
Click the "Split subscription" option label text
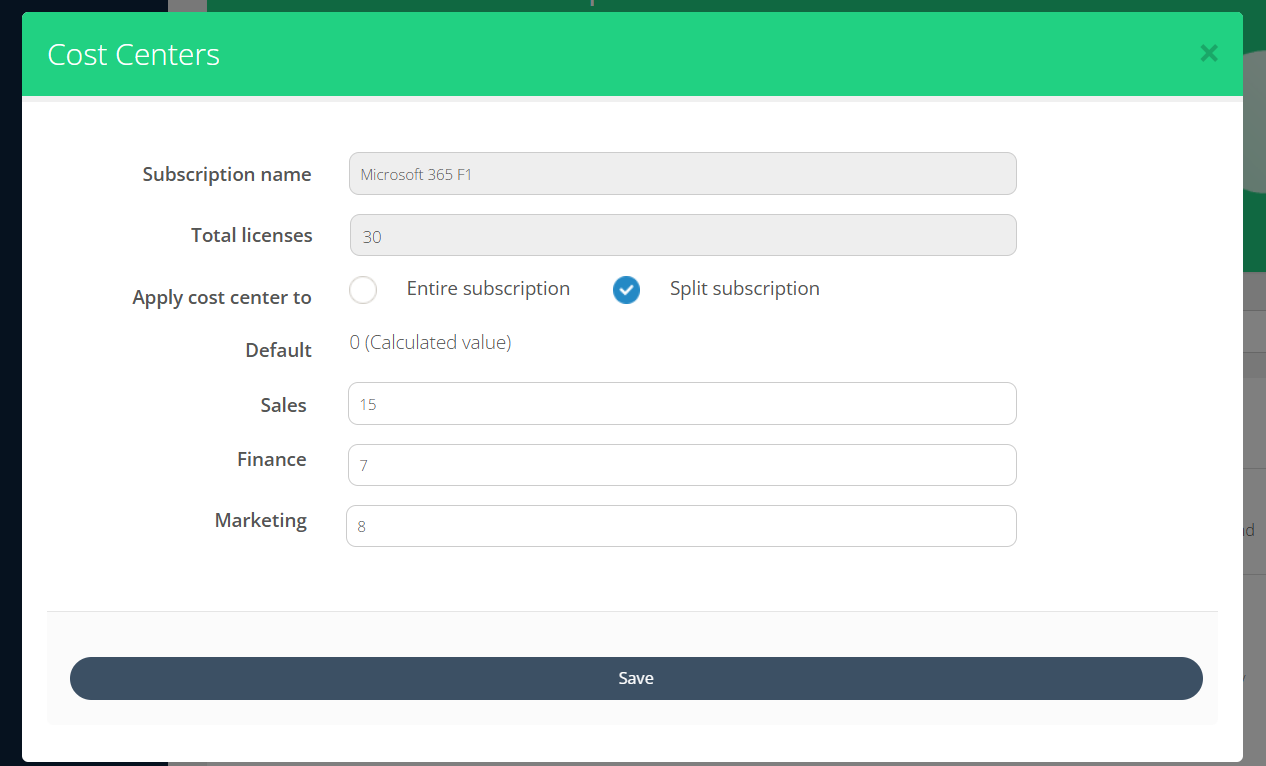click(x=744, y=289)
